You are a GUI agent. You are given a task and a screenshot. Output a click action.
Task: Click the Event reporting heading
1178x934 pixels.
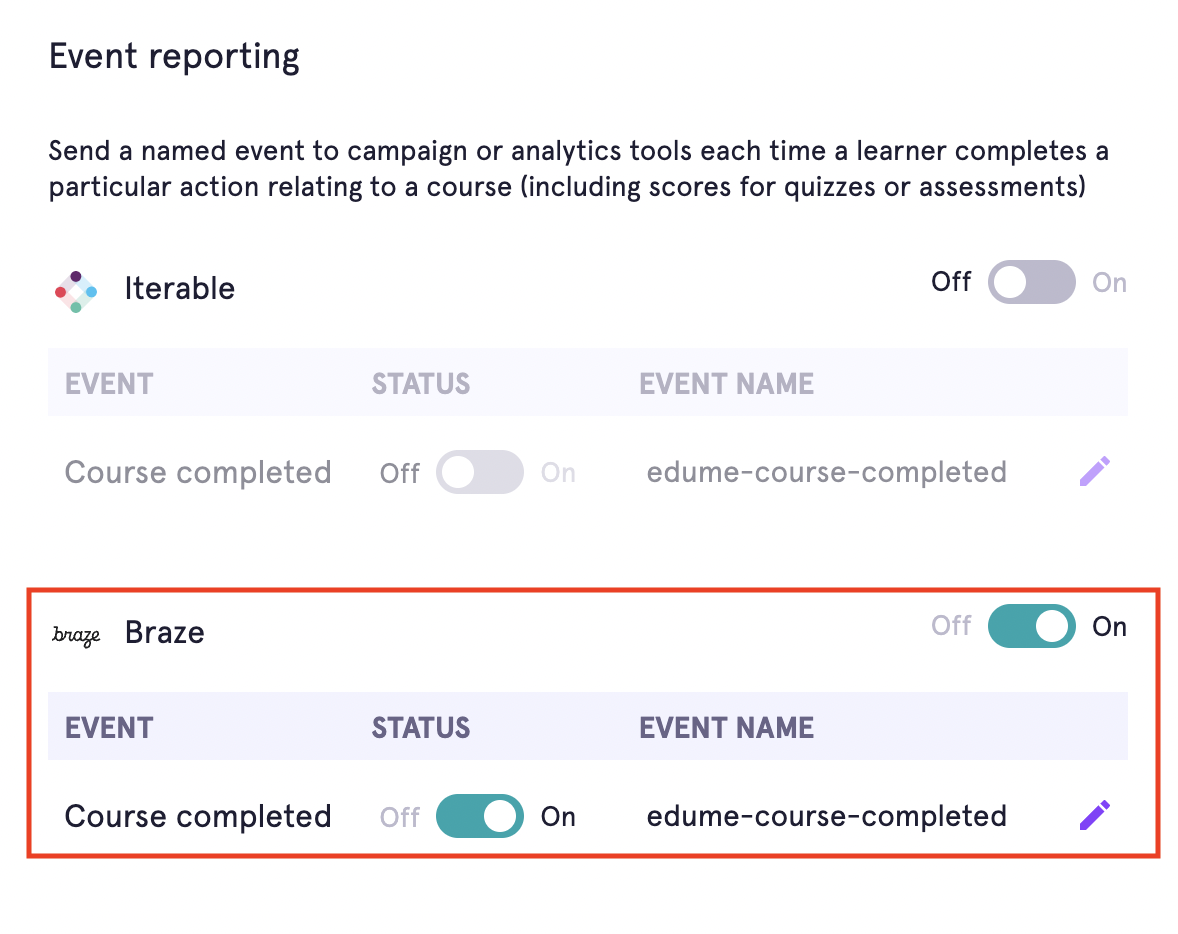point(174,56)
